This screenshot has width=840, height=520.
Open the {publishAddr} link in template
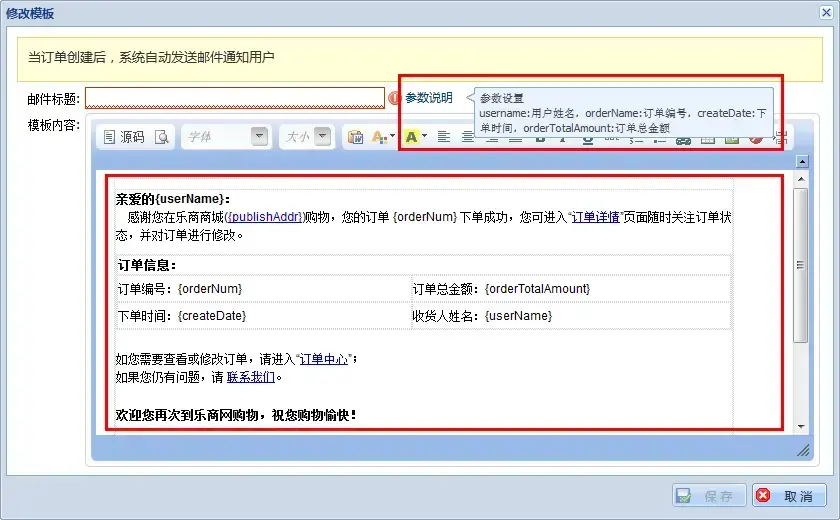(265, 217)
